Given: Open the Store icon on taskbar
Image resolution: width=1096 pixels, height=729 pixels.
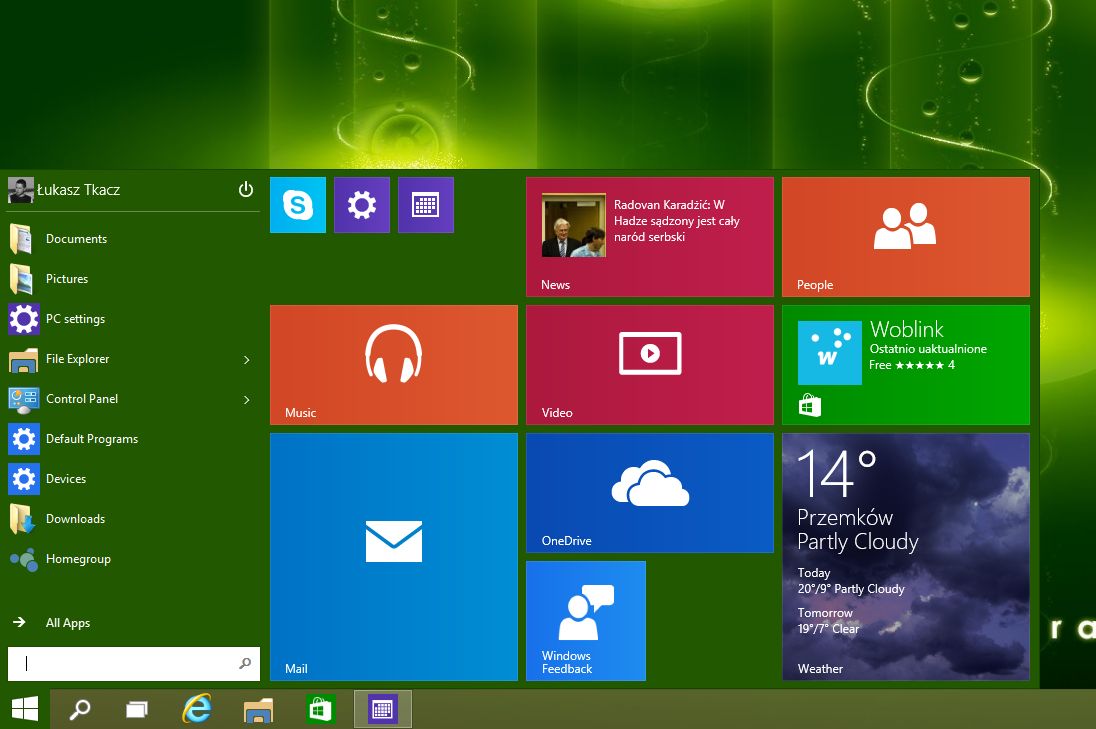Looking at the screenshot, I should 320,709.
